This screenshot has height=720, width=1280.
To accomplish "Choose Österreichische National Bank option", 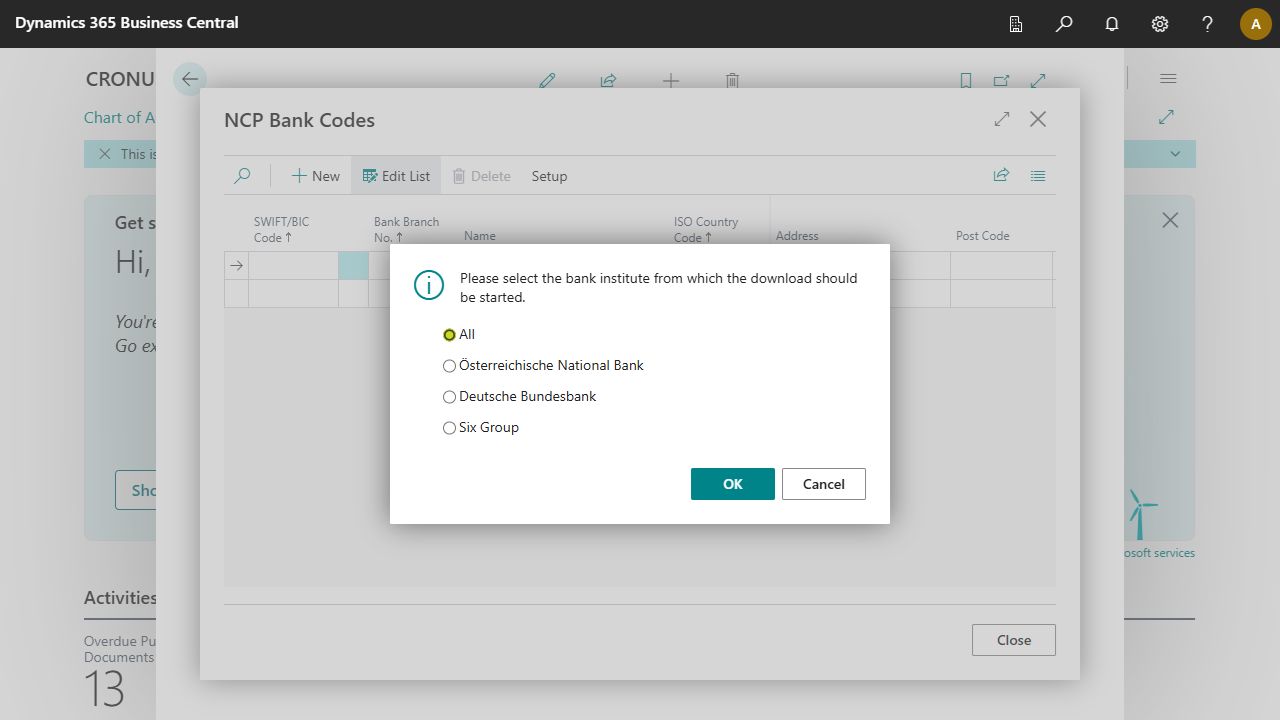I will pyautogui.click(x=450, y=366).
